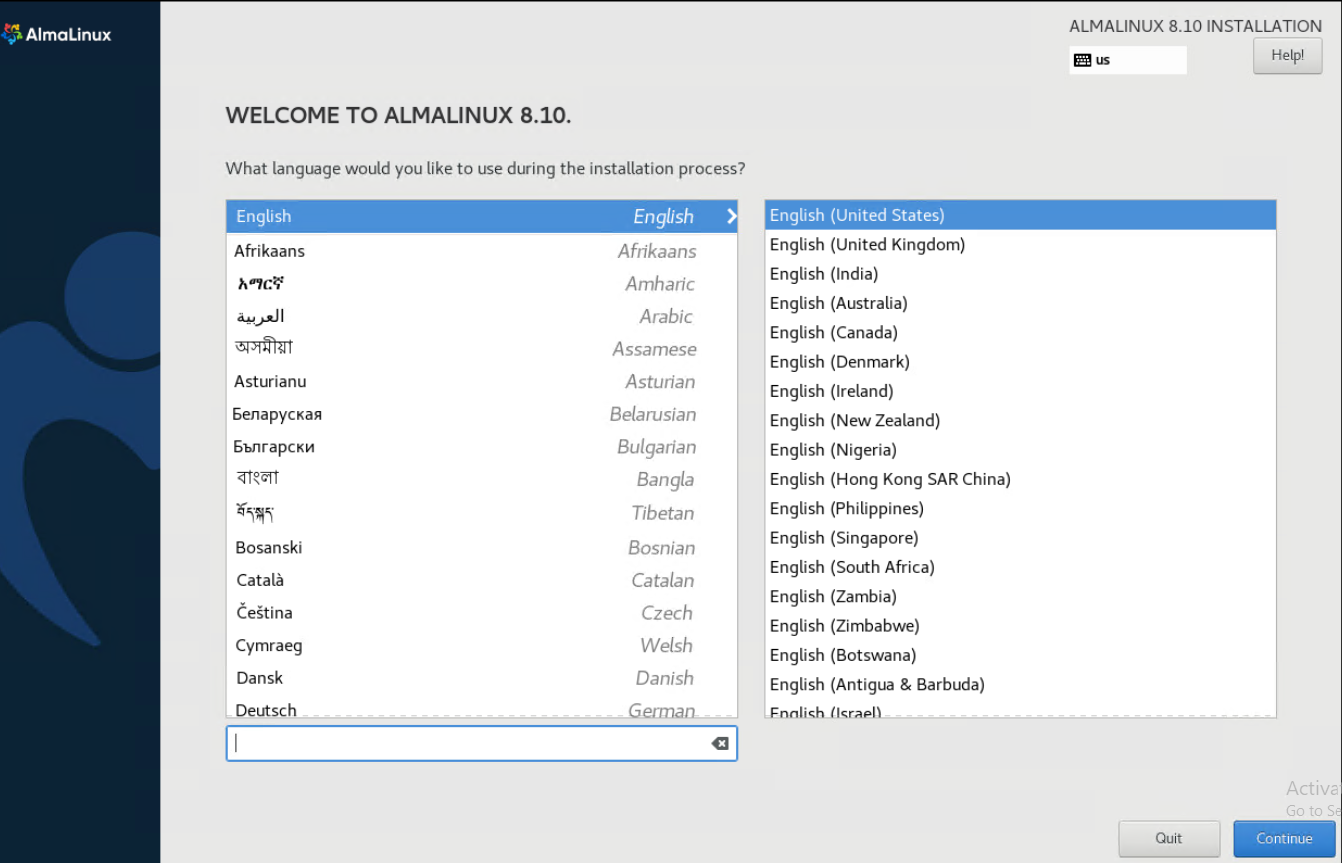
Task: Click the Quit button
Action: click(1168, 838)
